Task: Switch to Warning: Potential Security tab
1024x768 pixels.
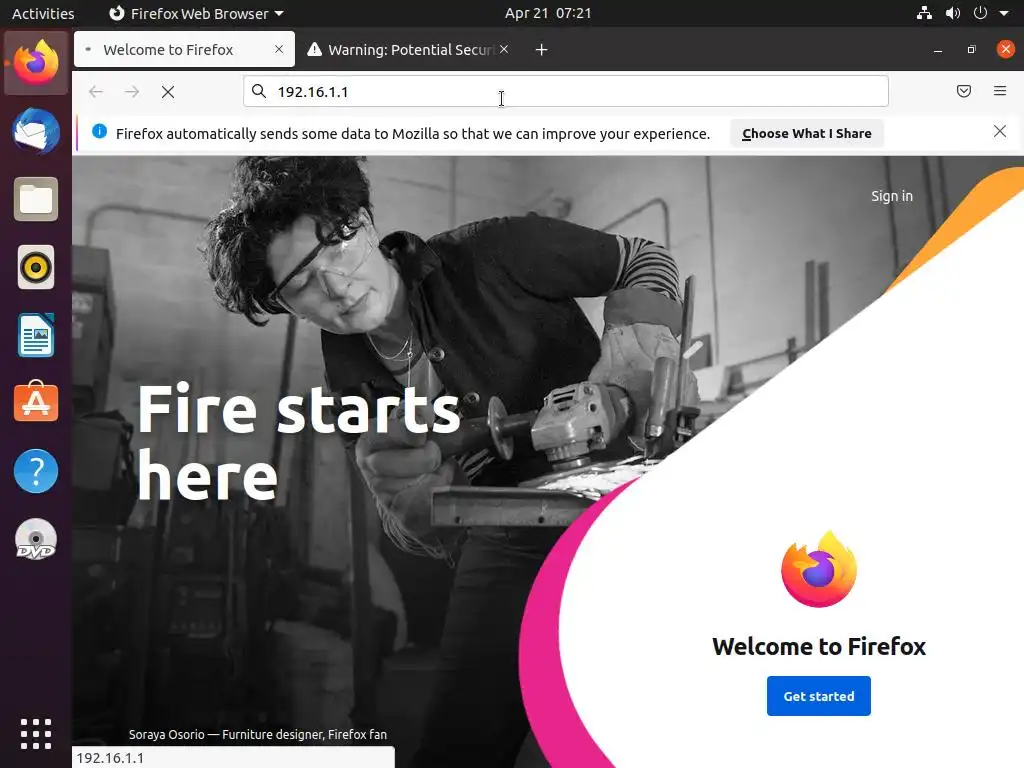Action: (x=408, y=50)
